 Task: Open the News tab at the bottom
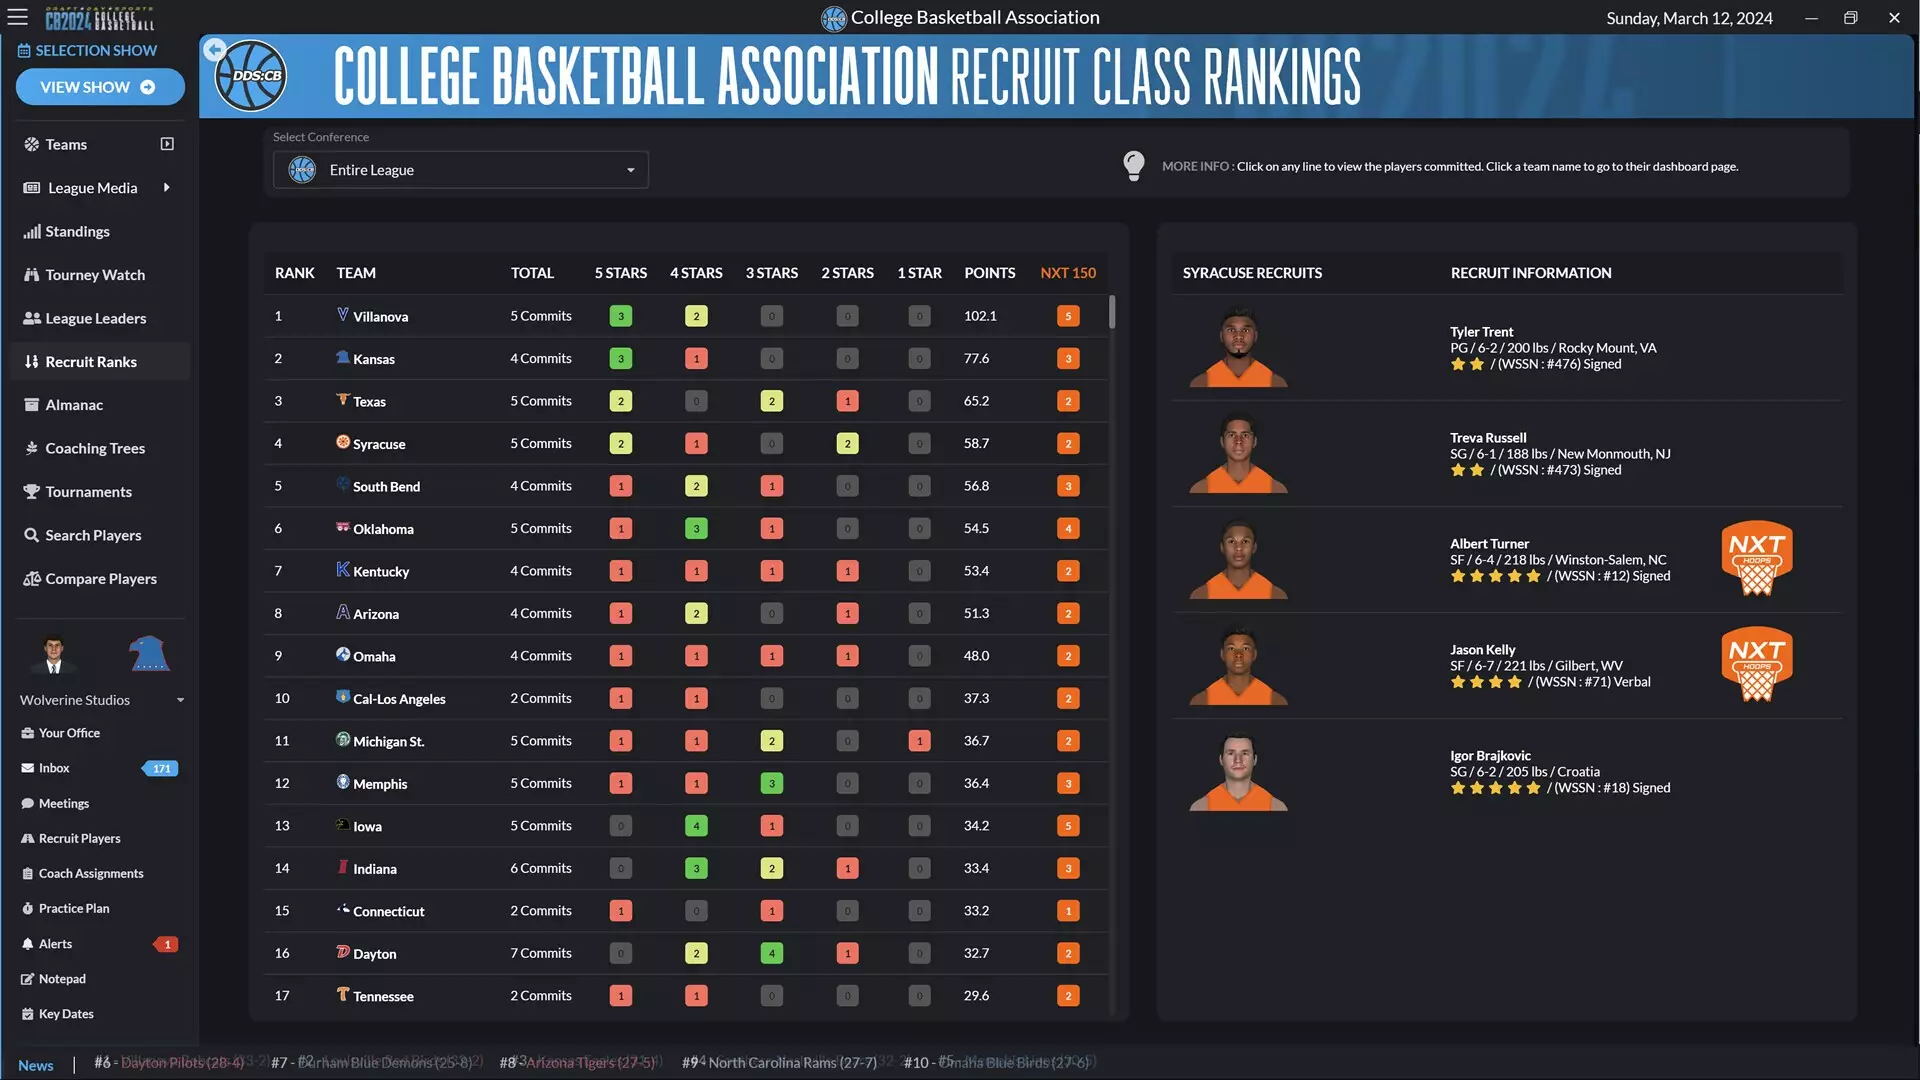click(x=36, y=1064)
